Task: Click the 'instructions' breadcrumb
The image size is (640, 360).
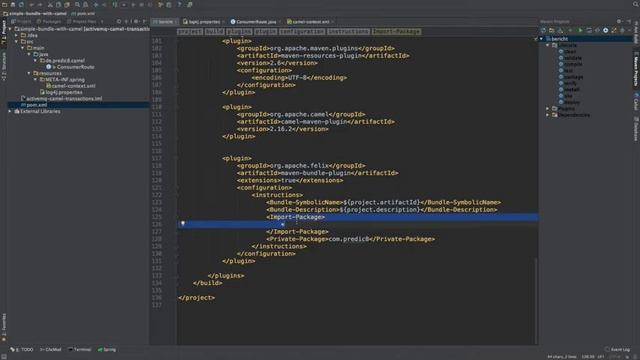Action: (x=348, y=31)
